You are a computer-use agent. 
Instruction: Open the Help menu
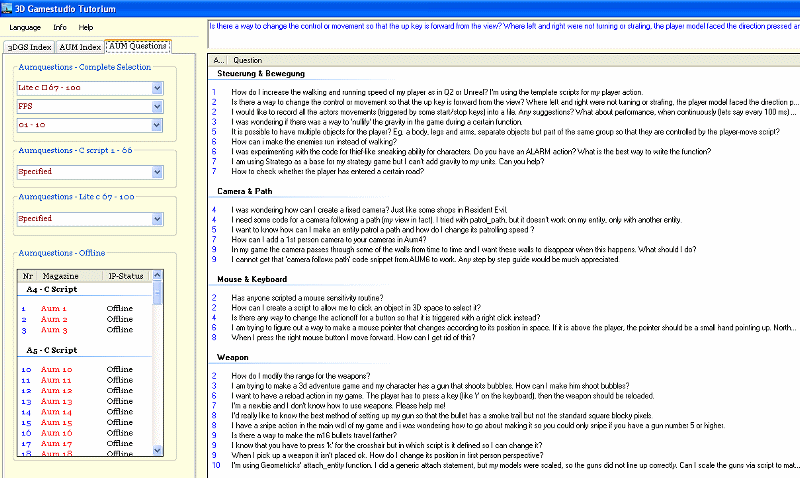86,28
